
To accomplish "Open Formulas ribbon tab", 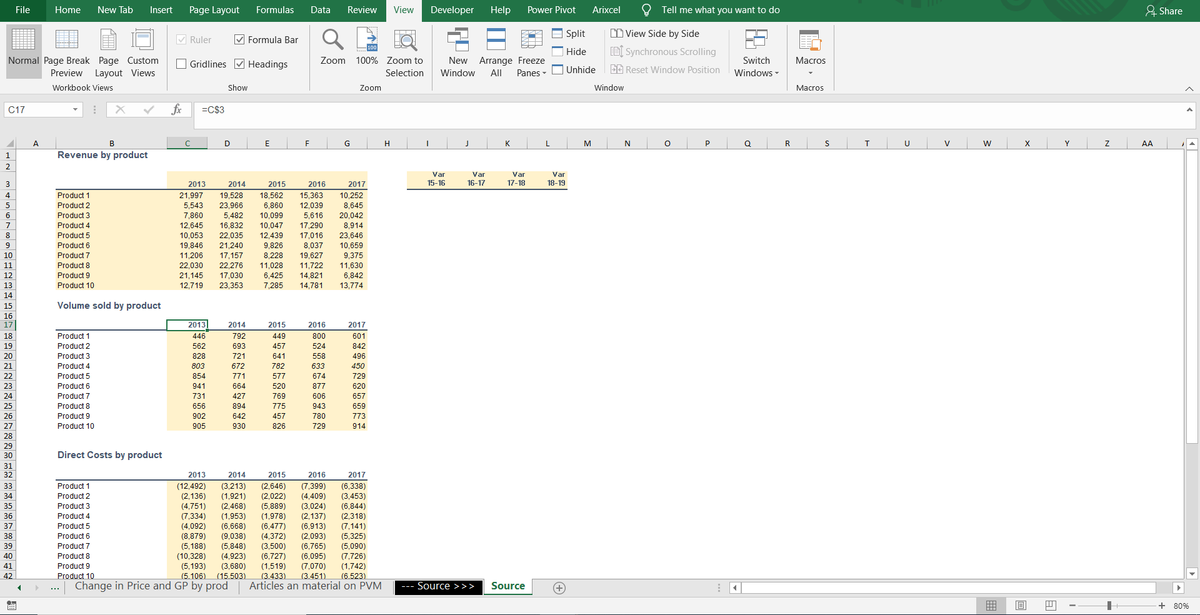I will [x=275, y=9].
